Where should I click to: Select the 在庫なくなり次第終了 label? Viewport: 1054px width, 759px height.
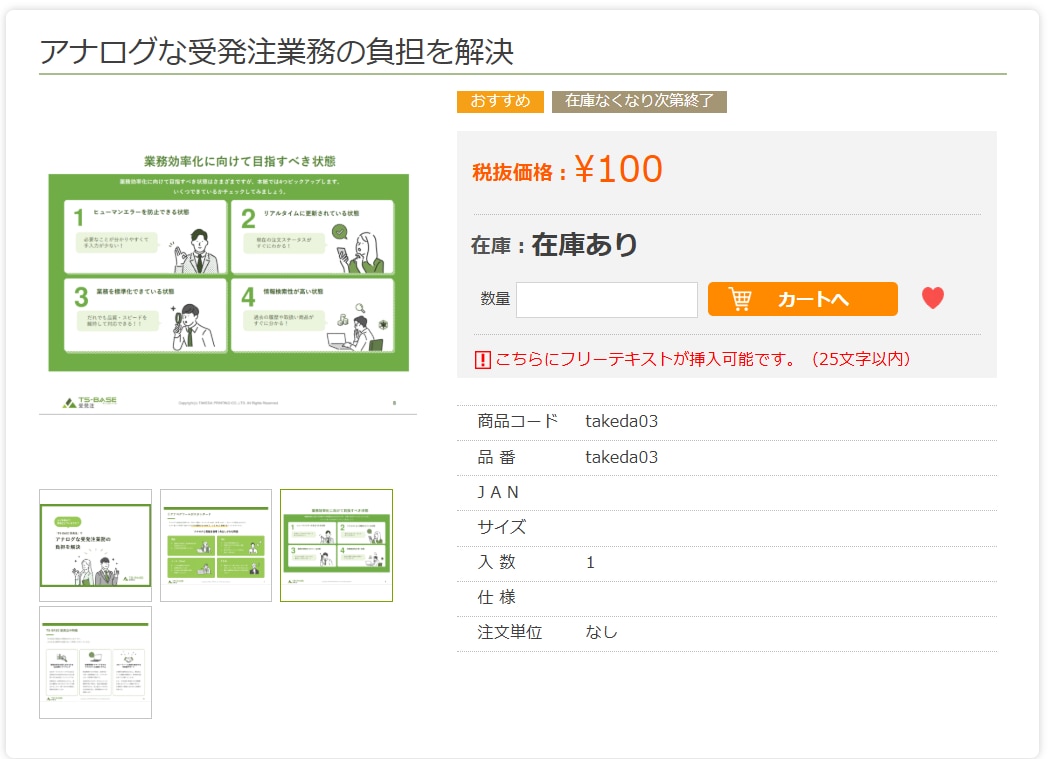point(639,101)
